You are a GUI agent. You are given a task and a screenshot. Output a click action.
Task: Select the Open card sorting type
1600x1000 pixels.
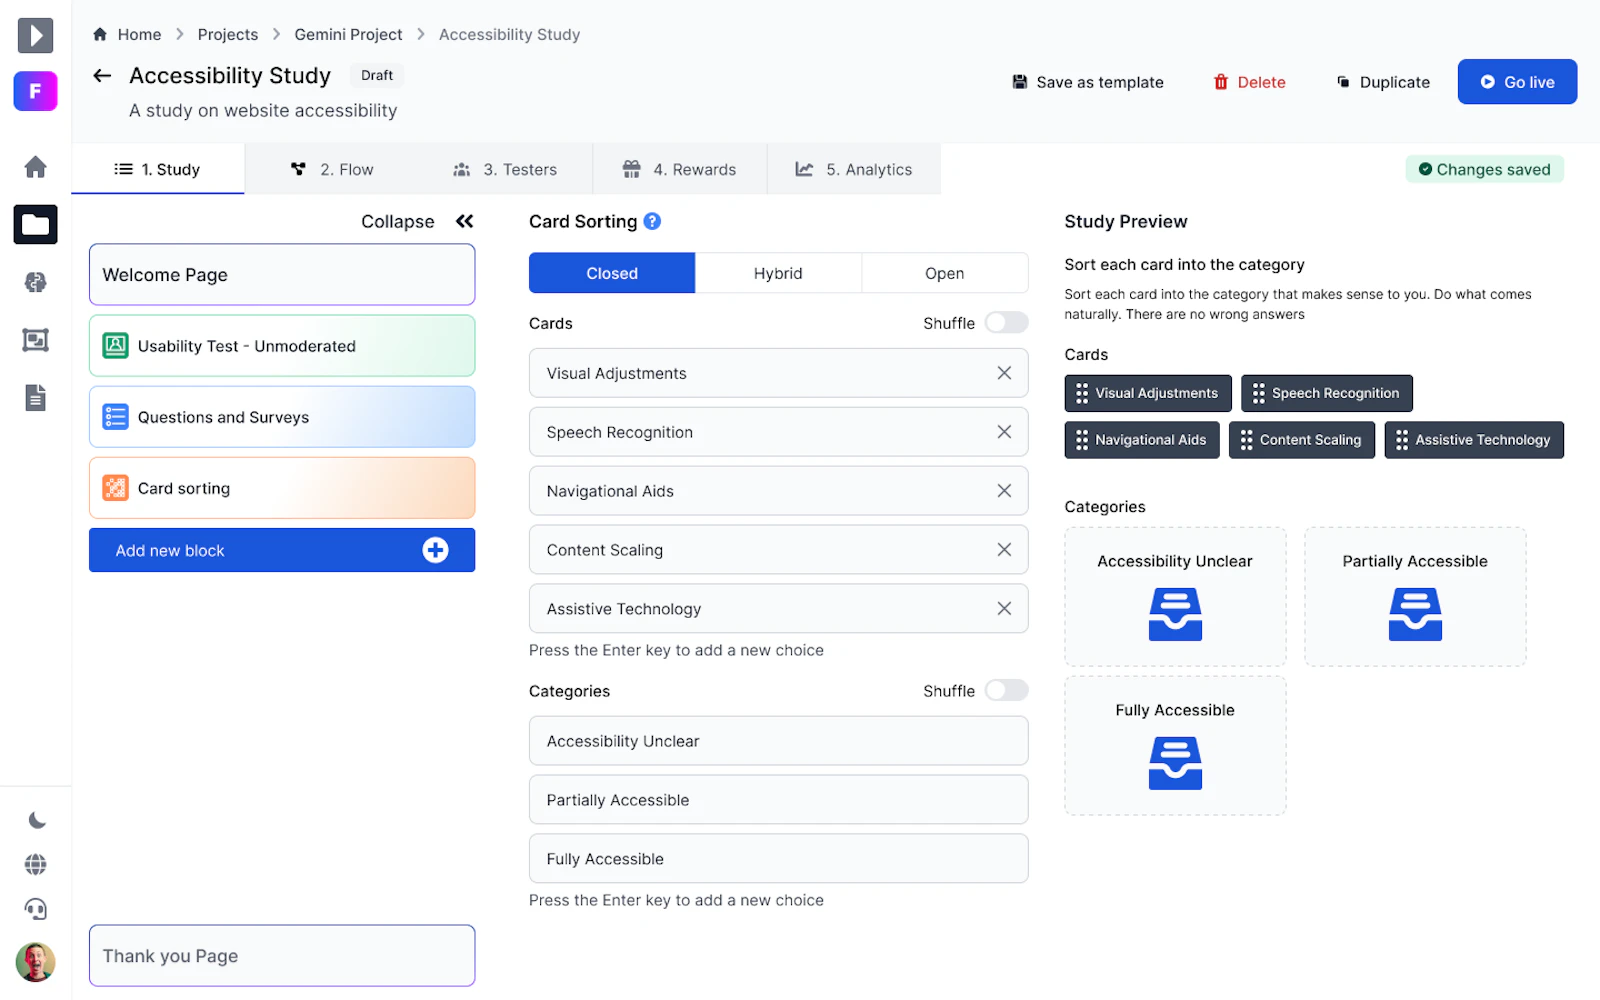(944, 273)
